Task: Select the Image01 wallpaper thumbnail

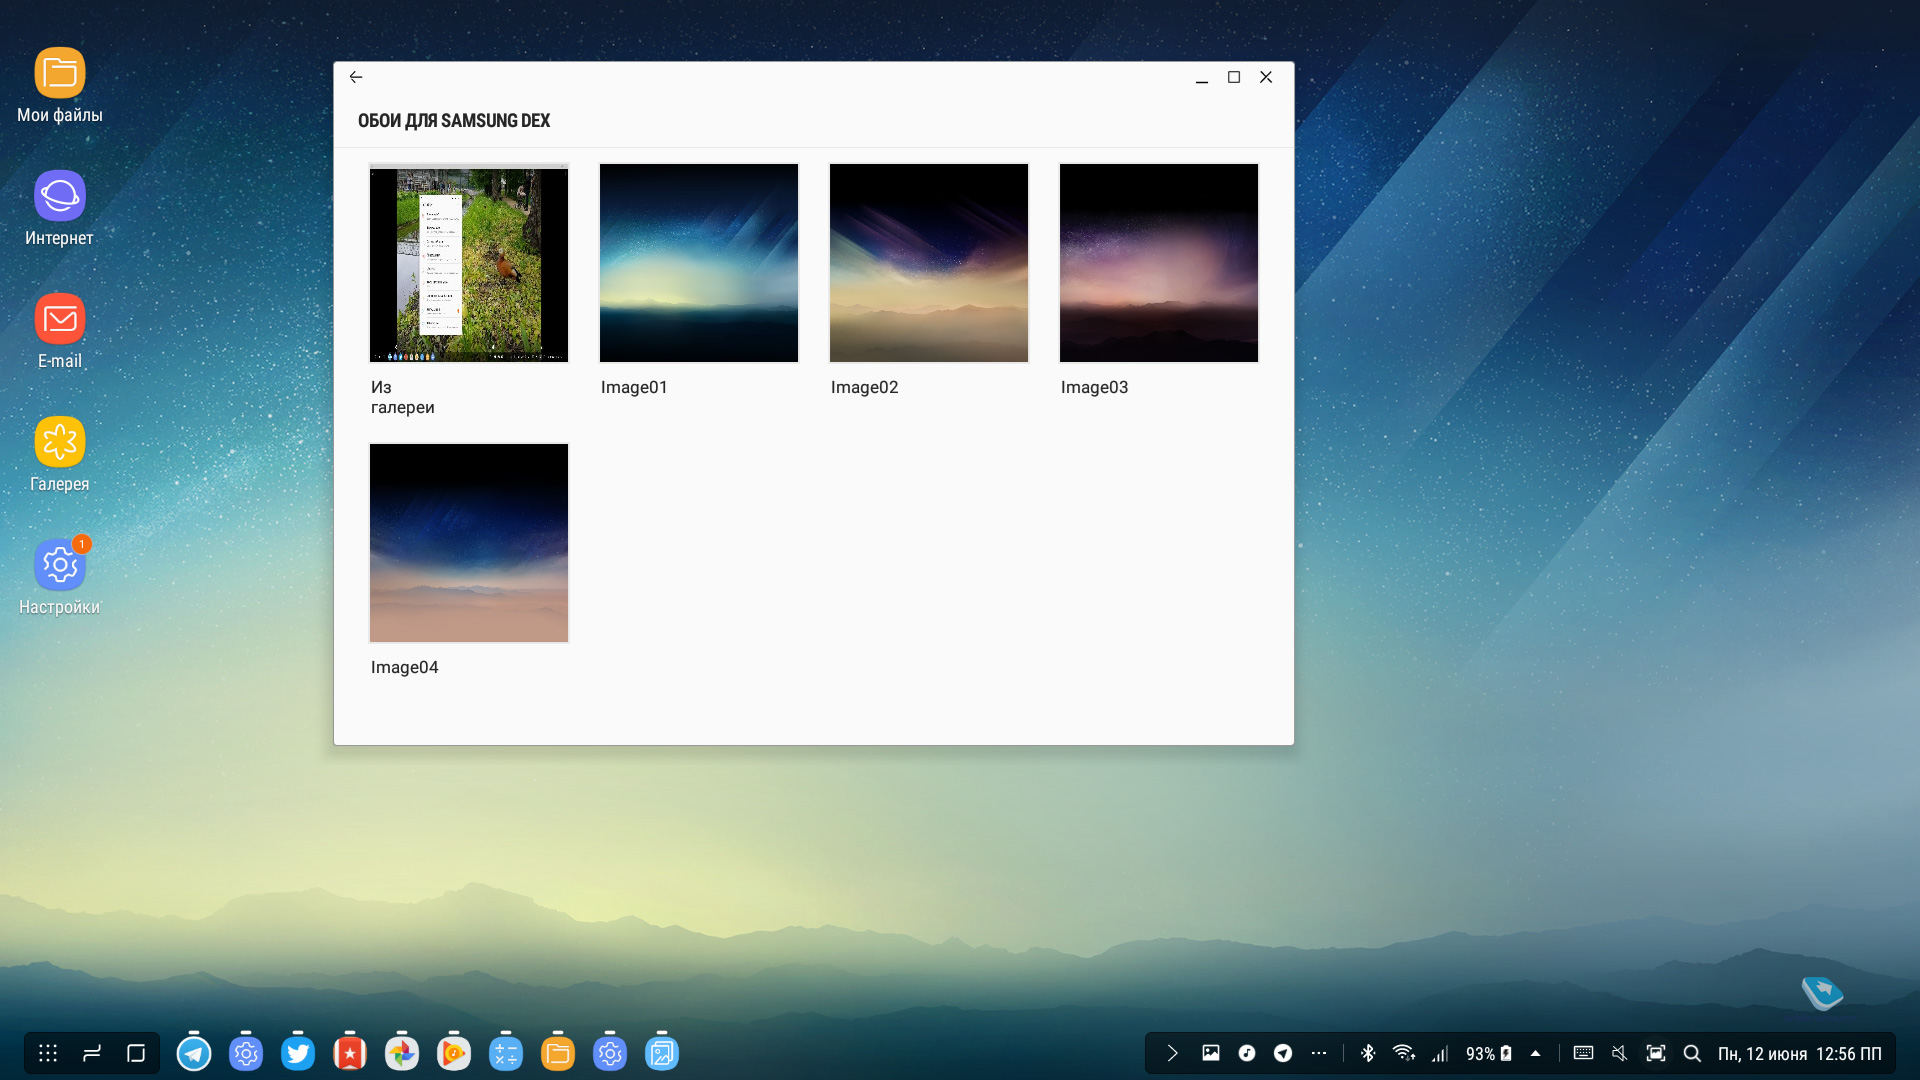Action: coord(699,263)
